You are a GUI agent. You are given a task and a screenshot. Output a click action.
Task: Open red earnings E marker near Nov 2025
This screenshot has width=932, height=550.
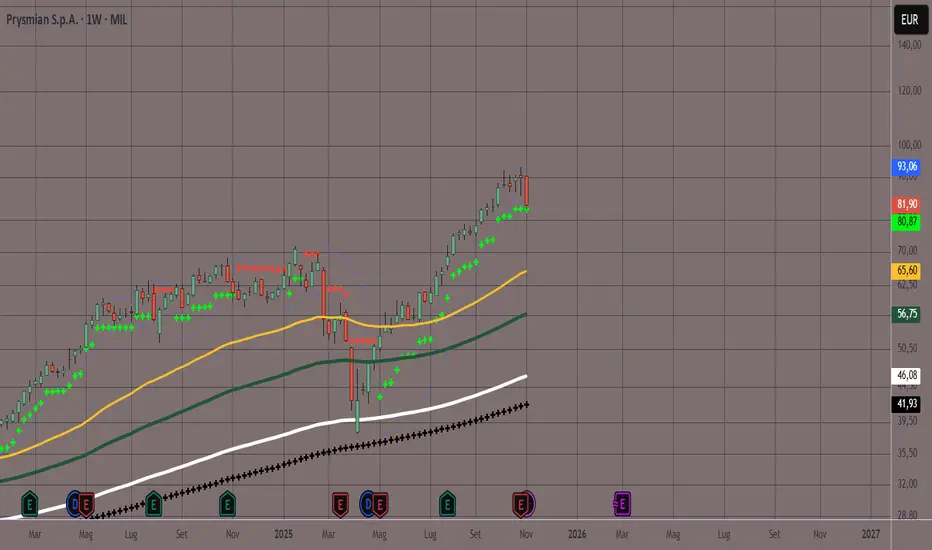521,504
